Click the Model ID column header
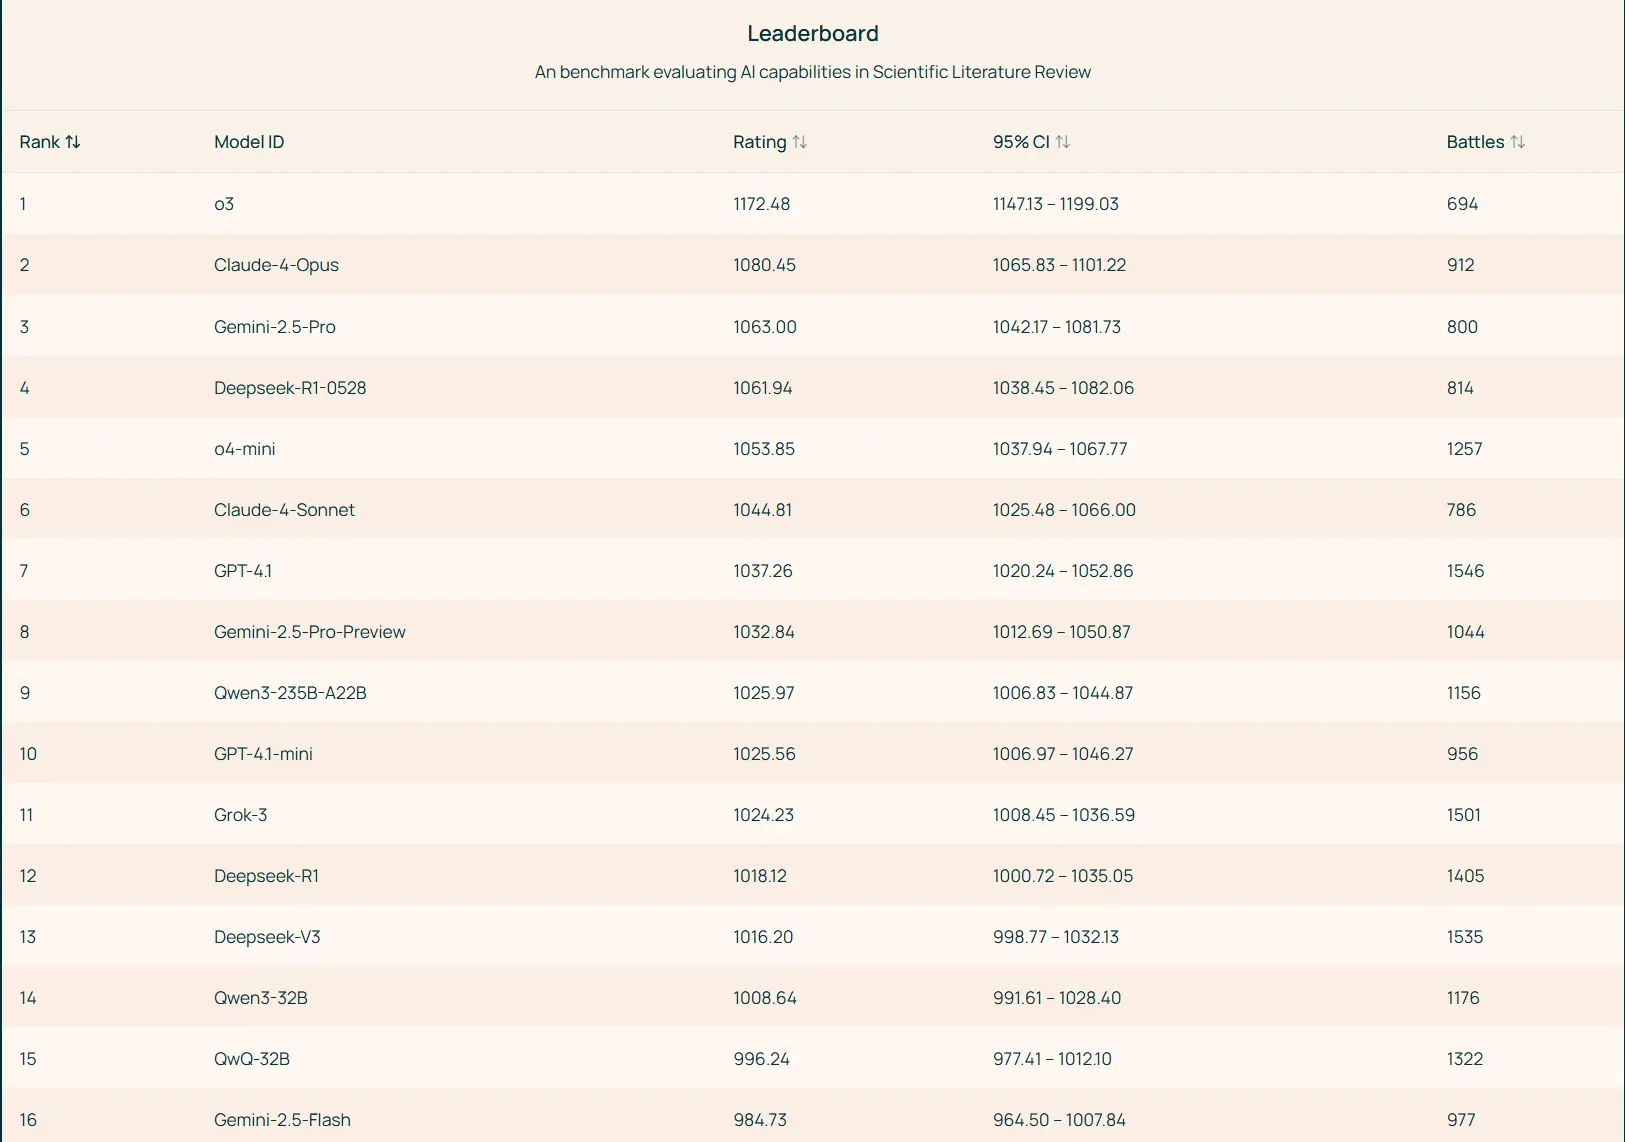Image resolution: width=1625 pixels, height=1142 pixels. tap(249, 142)
